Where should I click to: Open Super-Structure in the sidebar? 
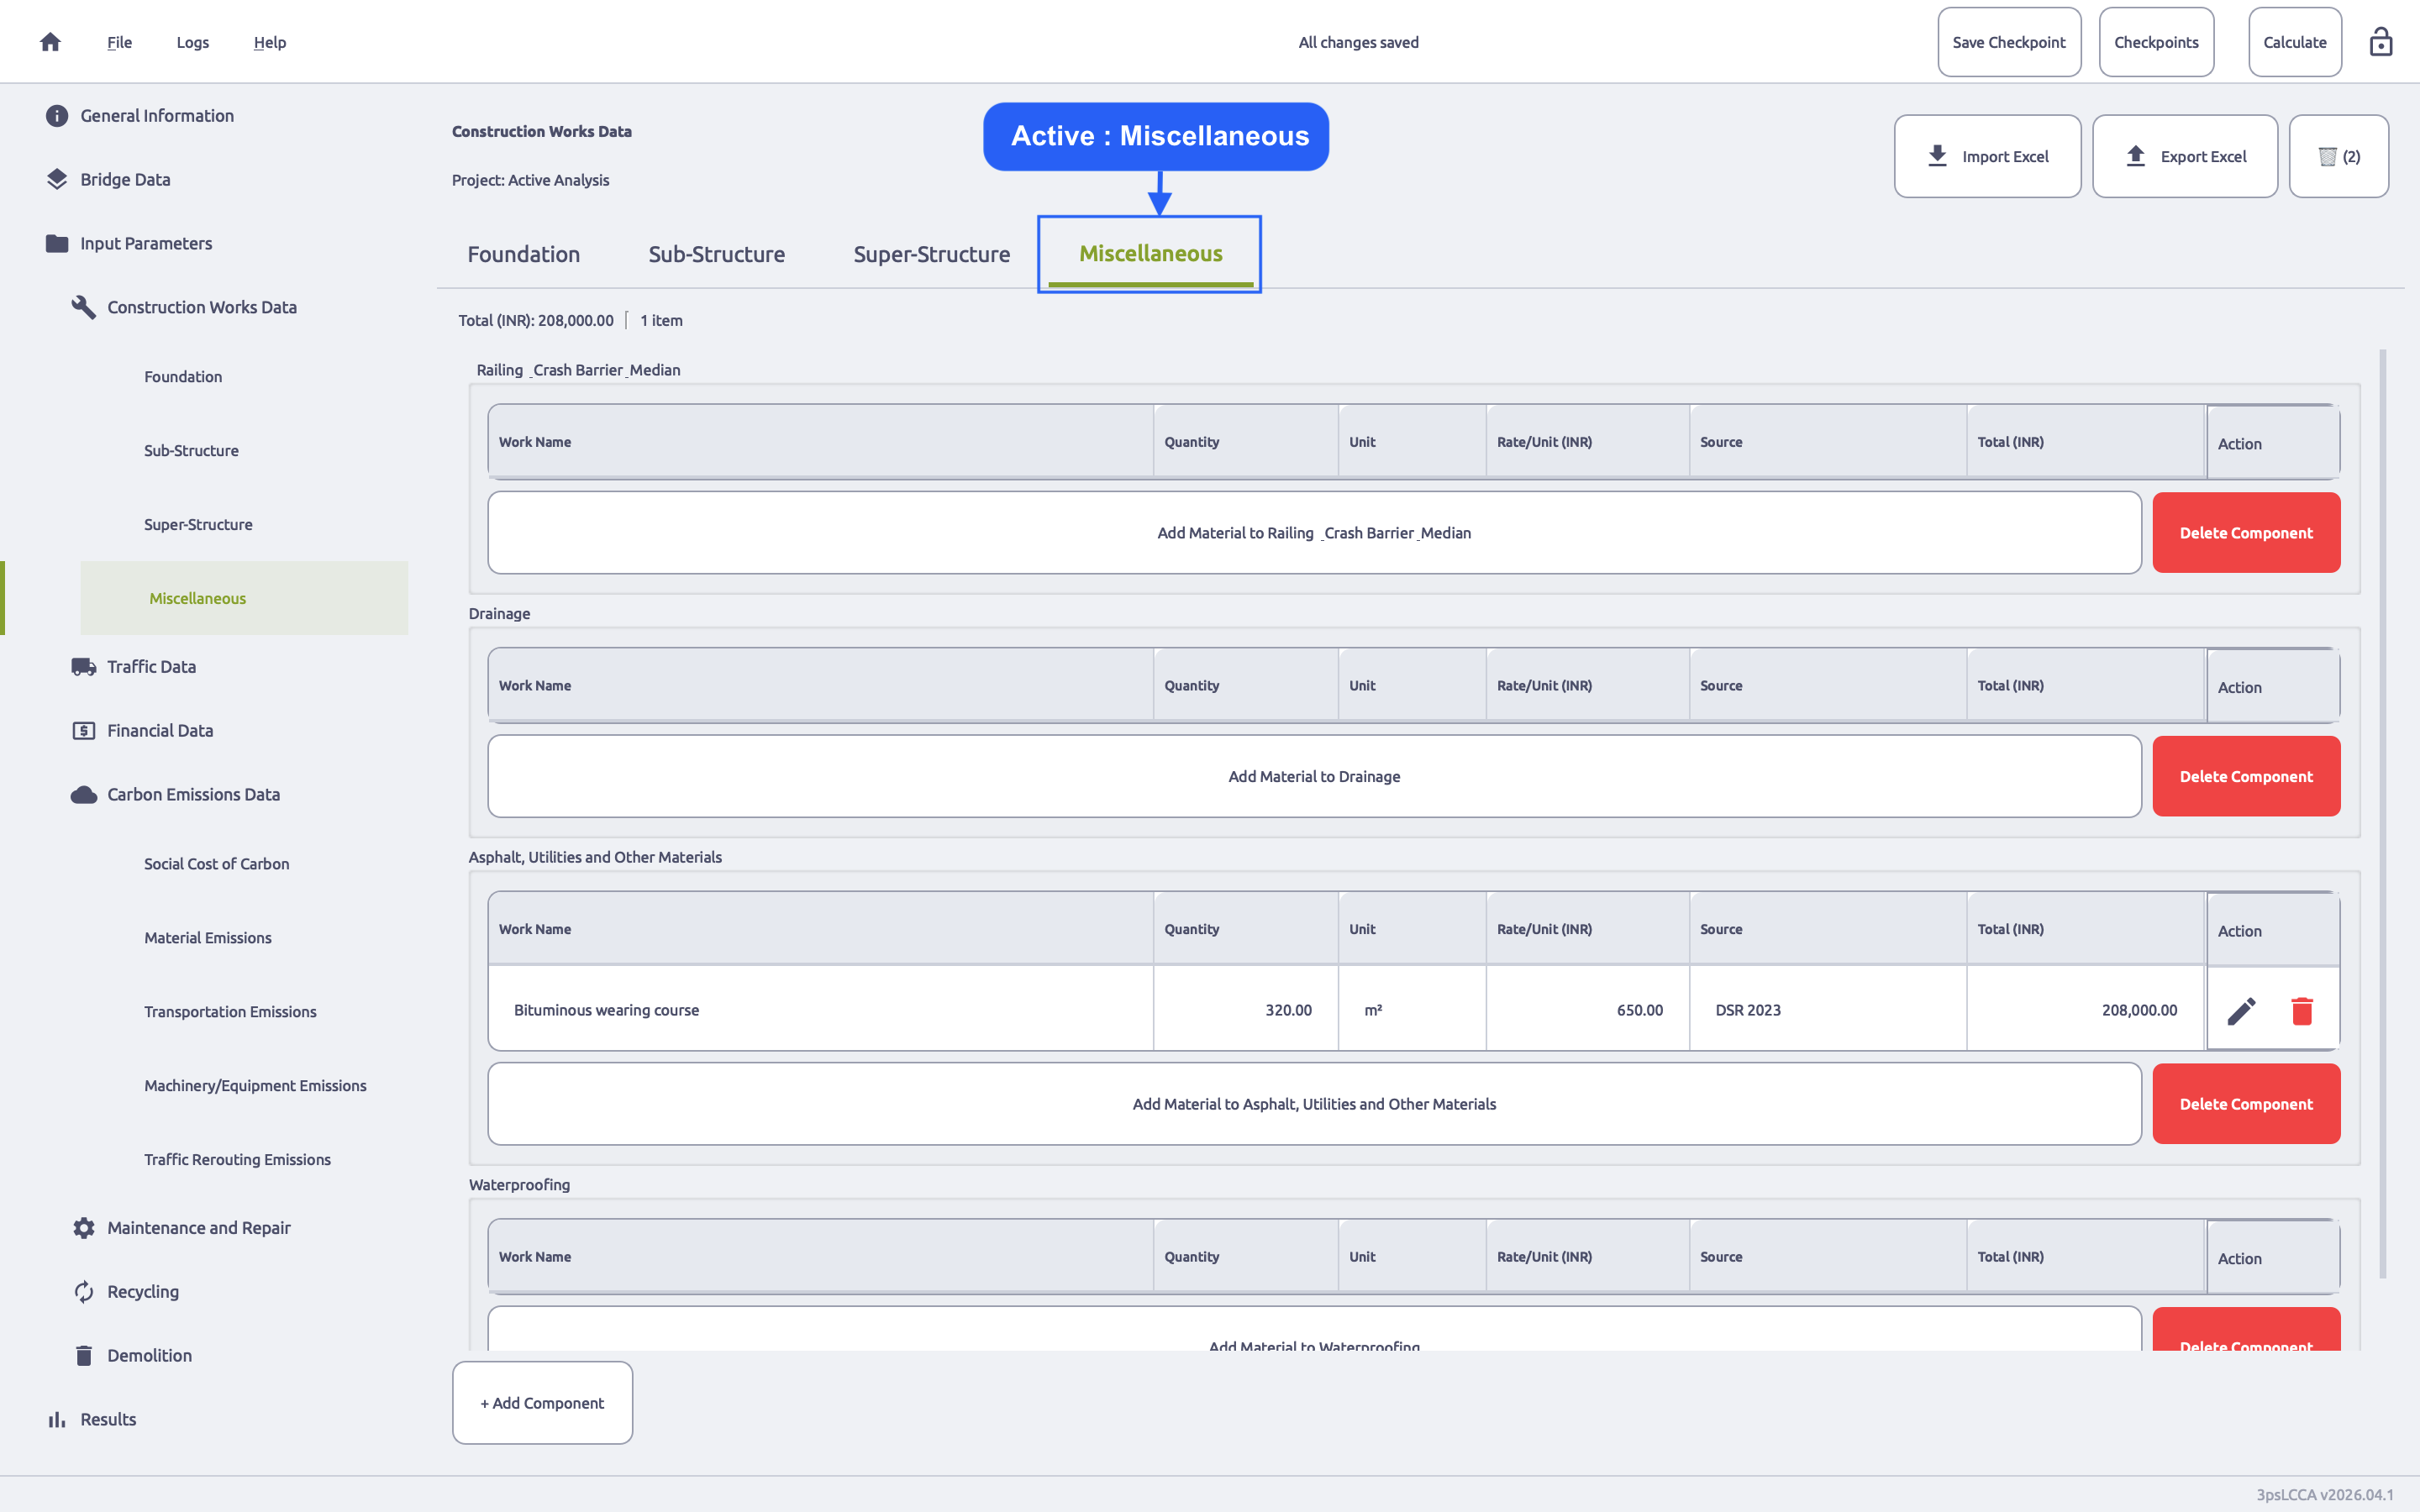click(x=198, y=525)
